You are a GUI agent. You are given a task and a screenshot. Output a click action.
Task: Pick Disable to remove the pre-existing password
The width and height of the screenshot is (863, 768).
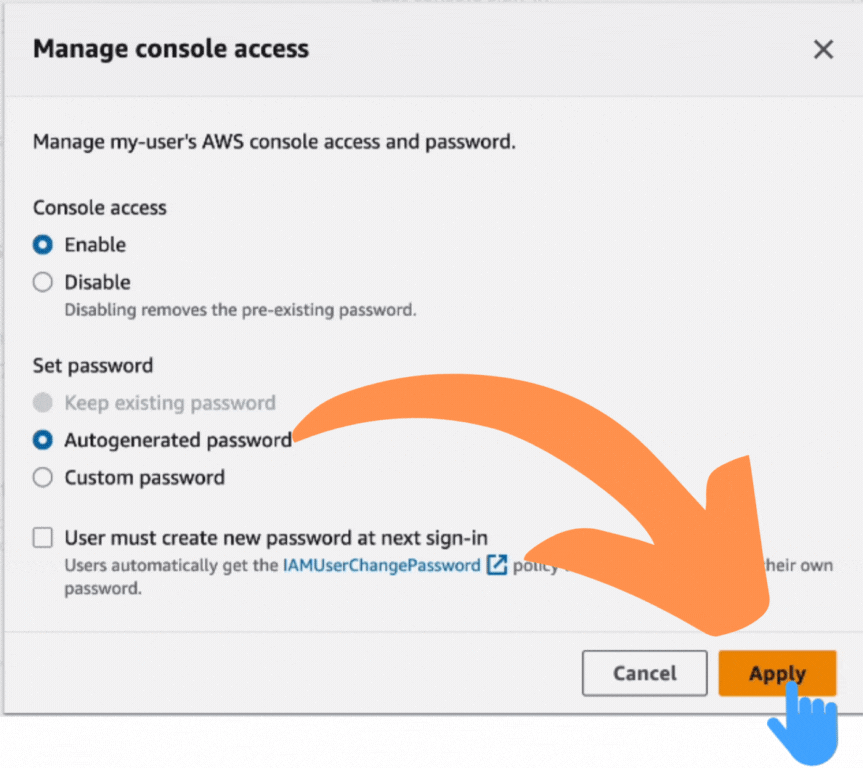tap(42, 281)
